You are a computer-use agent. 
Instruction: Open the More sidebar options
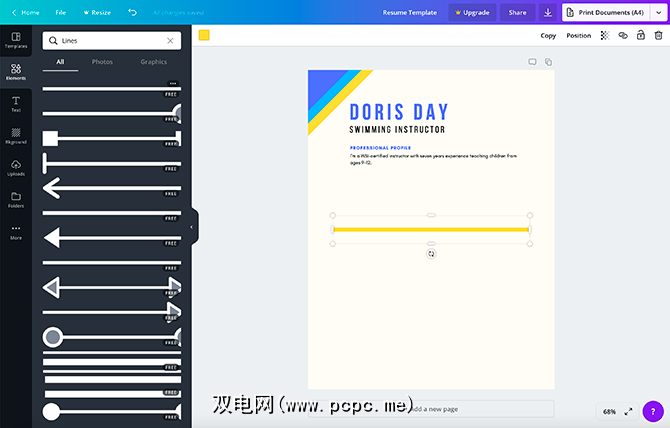coord(16,232)
